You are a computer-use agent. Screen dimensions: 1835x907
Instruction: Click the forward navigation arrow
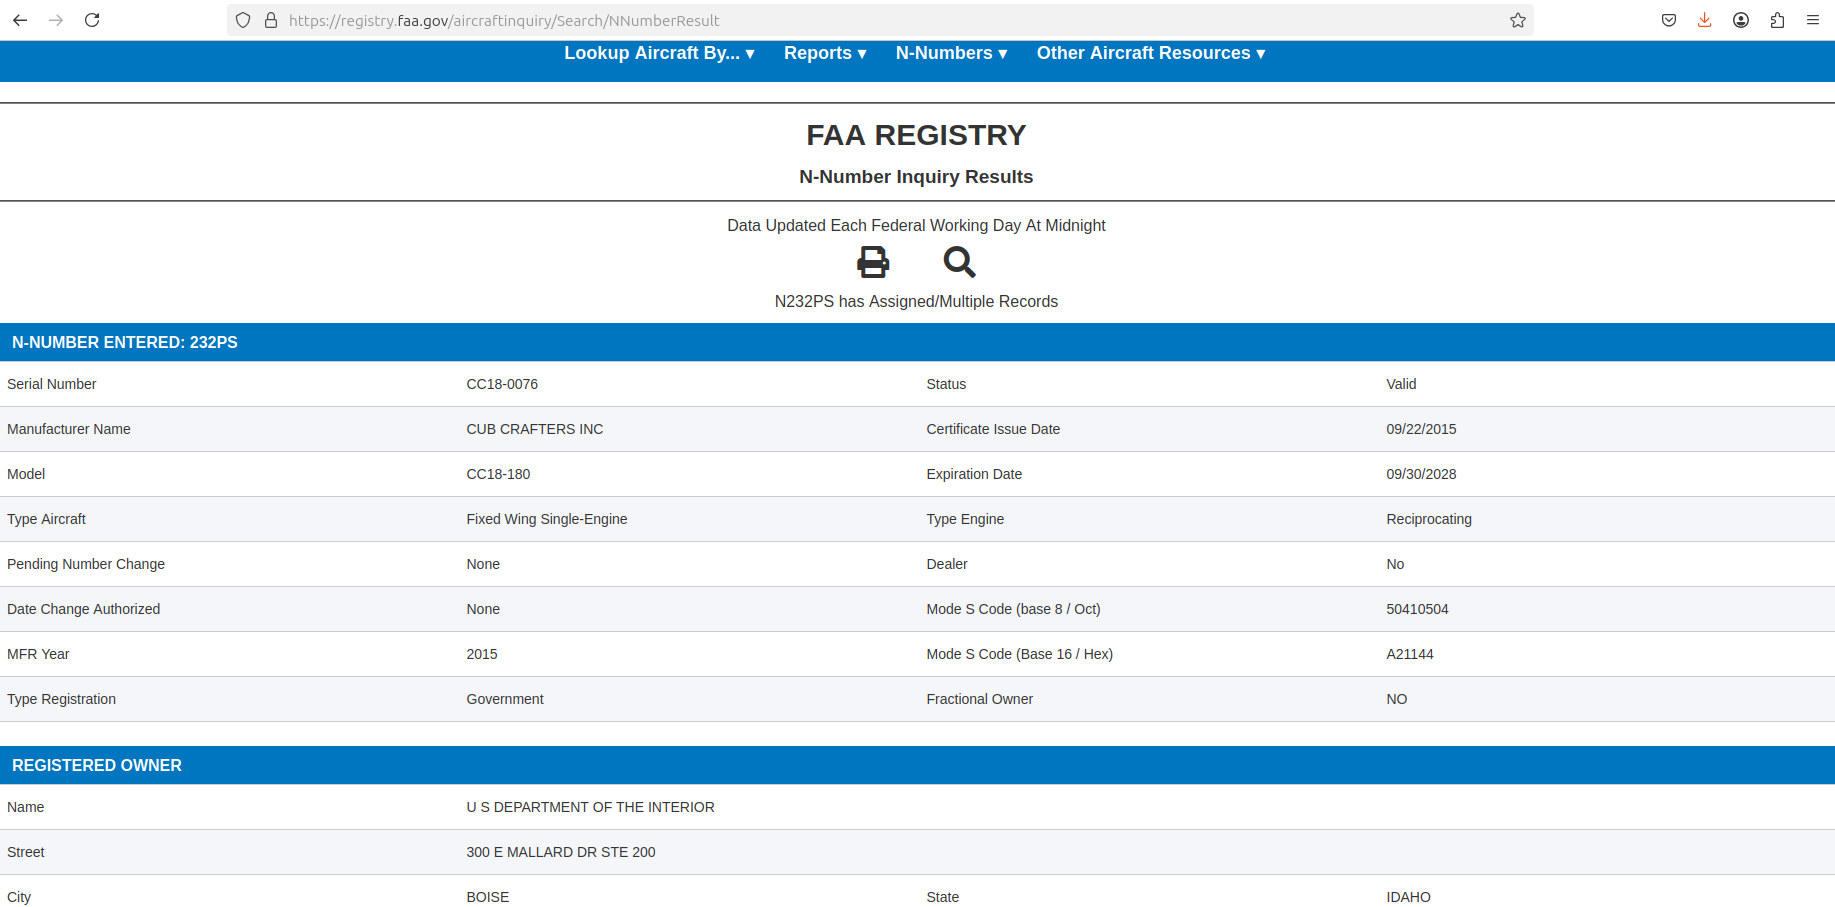click(56, 20)
